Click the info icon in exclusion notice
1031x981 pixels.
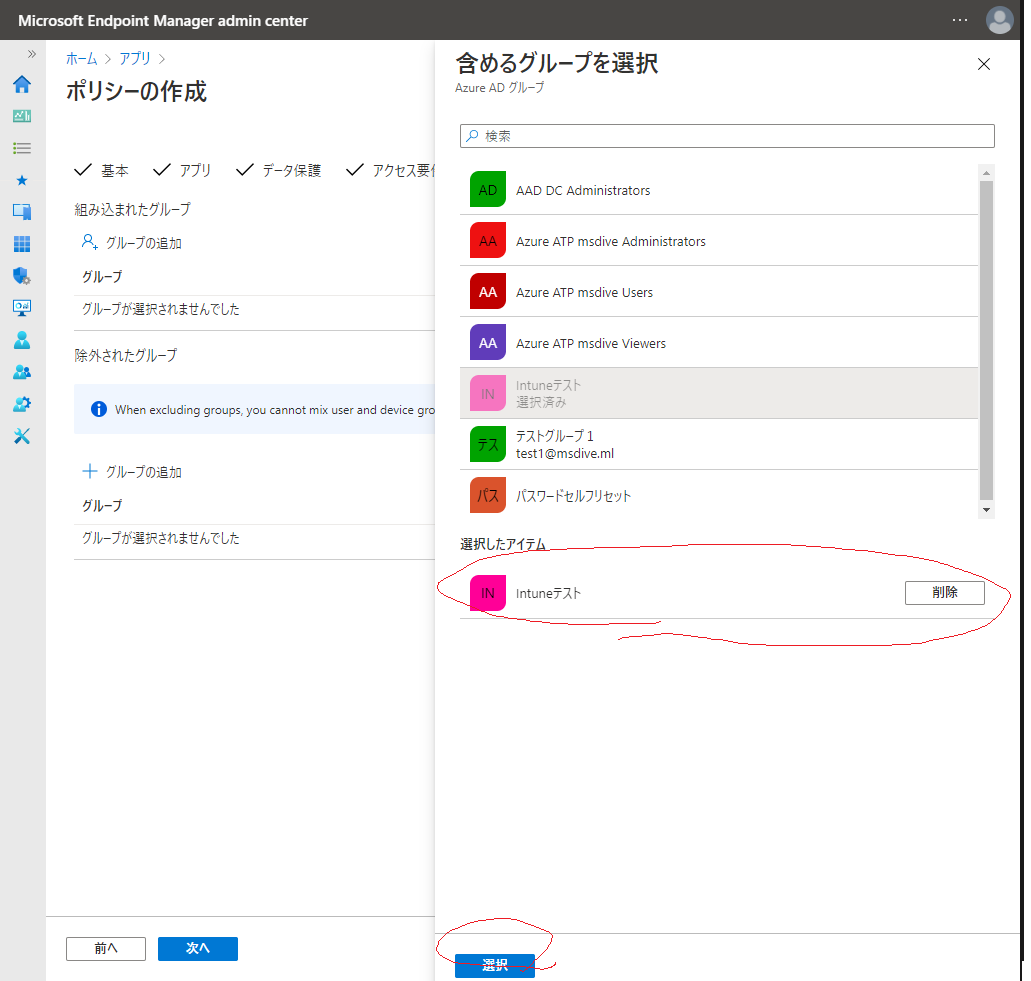pyautogui.click(x=99, y=409)
